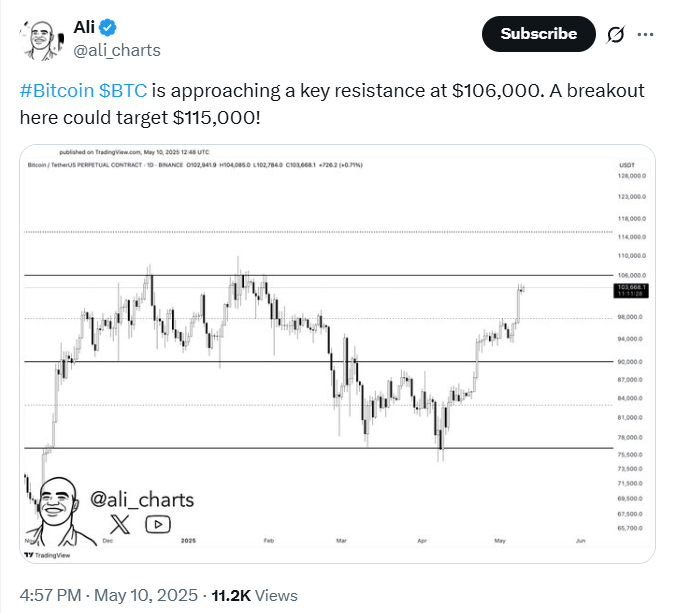Viewport: 673px width, 613px height.
Task: Click the TradingView logo on chart
Action: click(x=47, y=555)
